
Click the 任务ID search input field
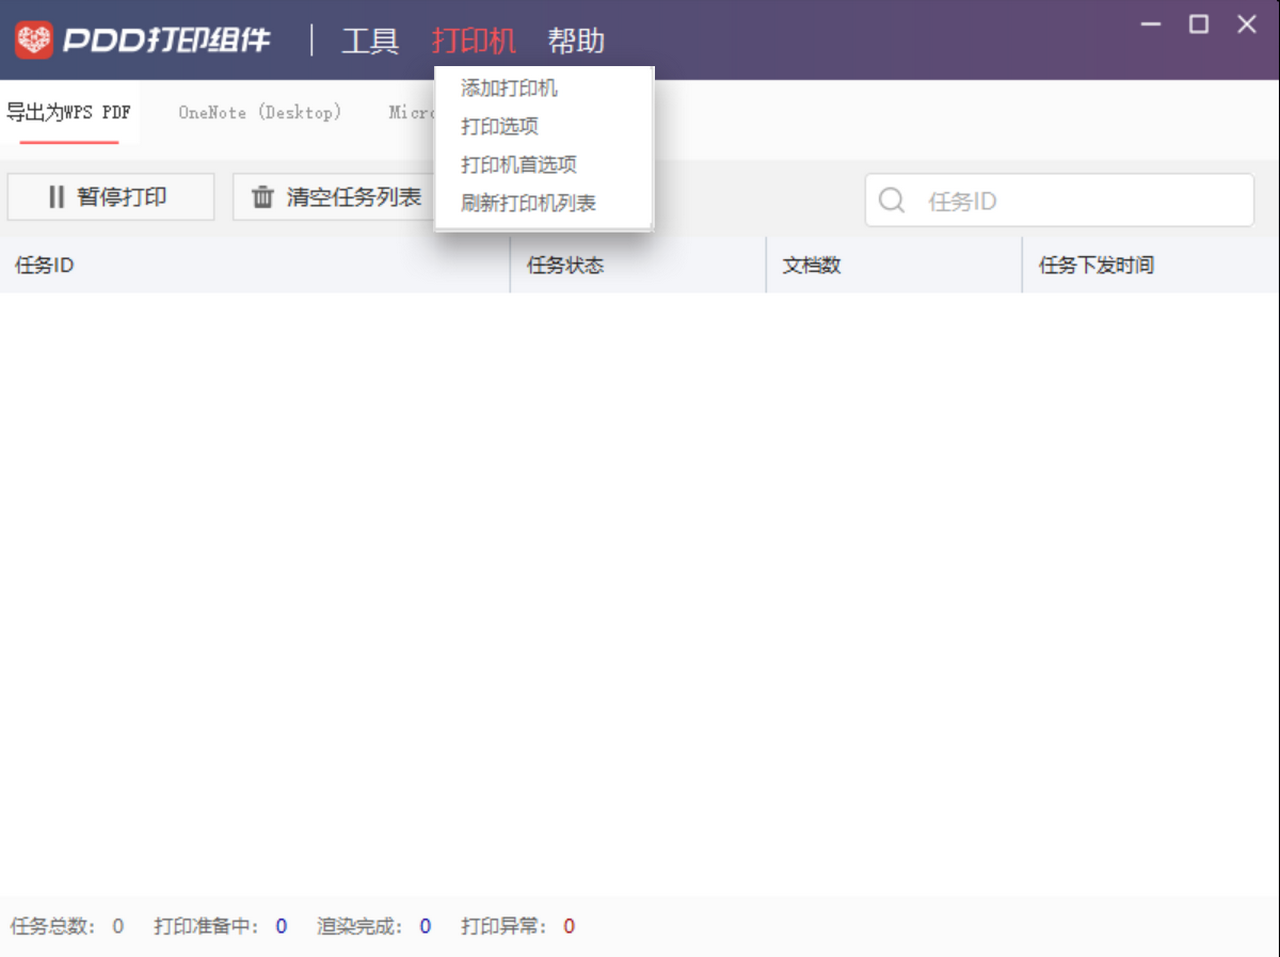(1000, 200)
